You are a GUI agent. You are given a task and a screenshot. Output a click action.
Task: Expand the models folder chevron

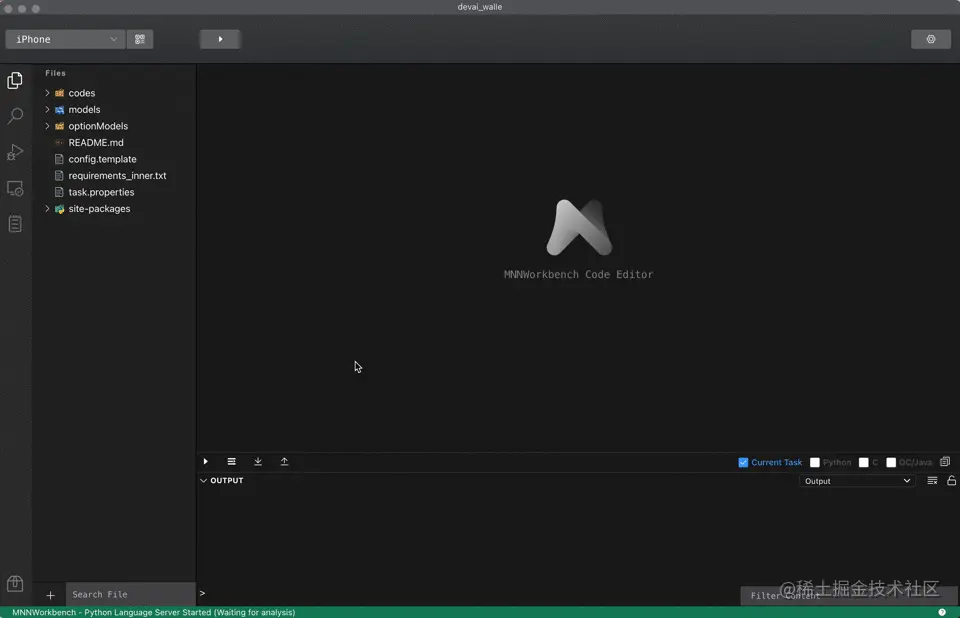[47, 110]
